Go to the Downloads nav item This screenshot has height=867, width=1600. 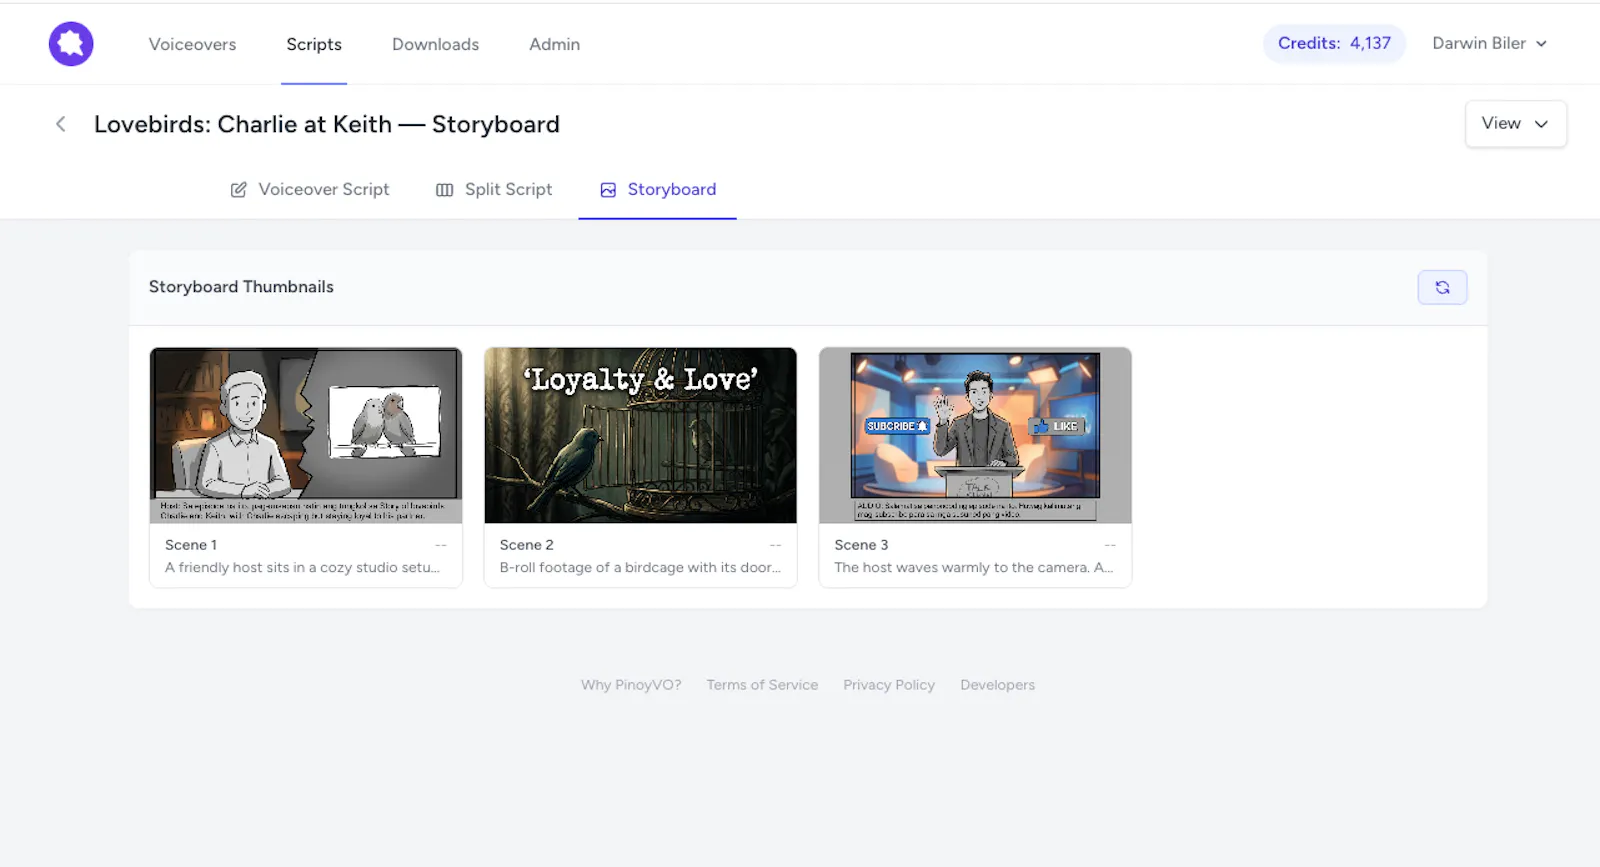tap(435, 44)
